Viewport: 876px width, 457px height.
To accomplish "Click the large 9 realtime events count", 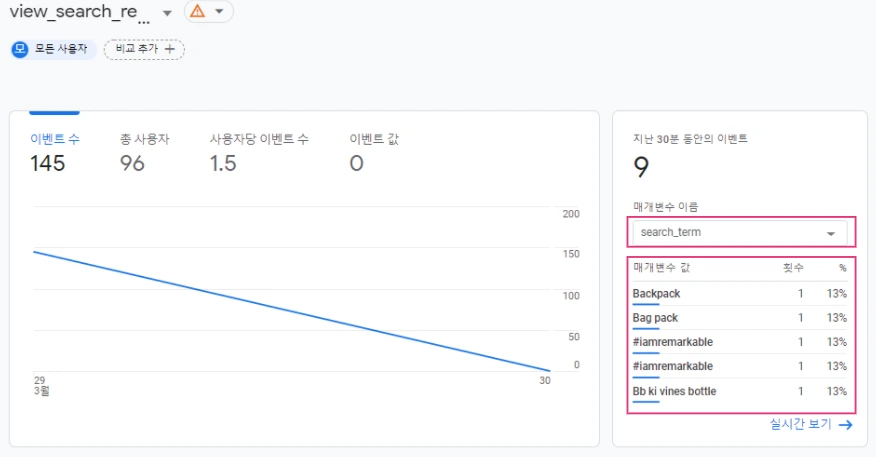I will point(641,167).
